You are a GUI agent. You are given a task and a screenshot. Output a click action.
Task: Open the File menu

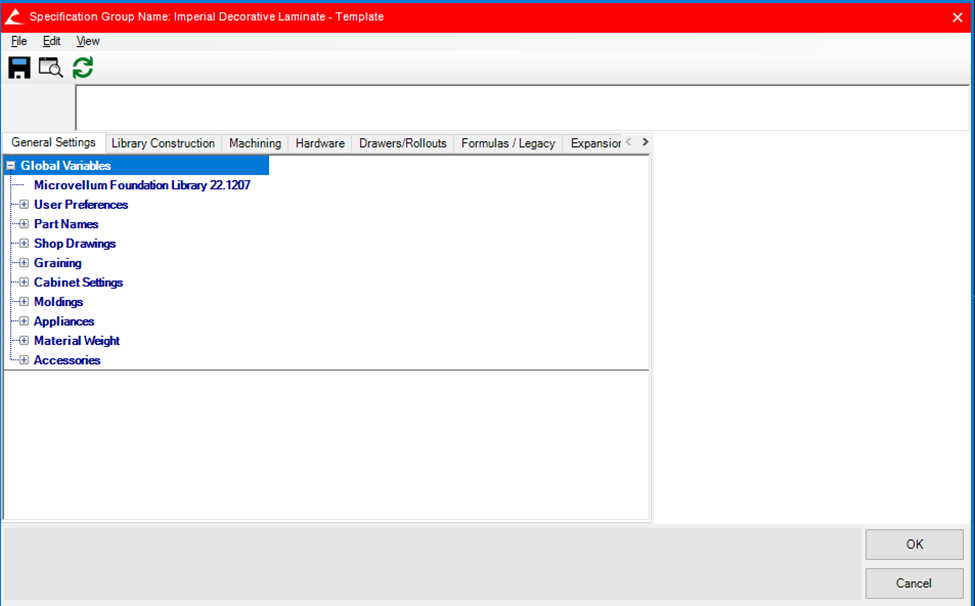[19, 42]
